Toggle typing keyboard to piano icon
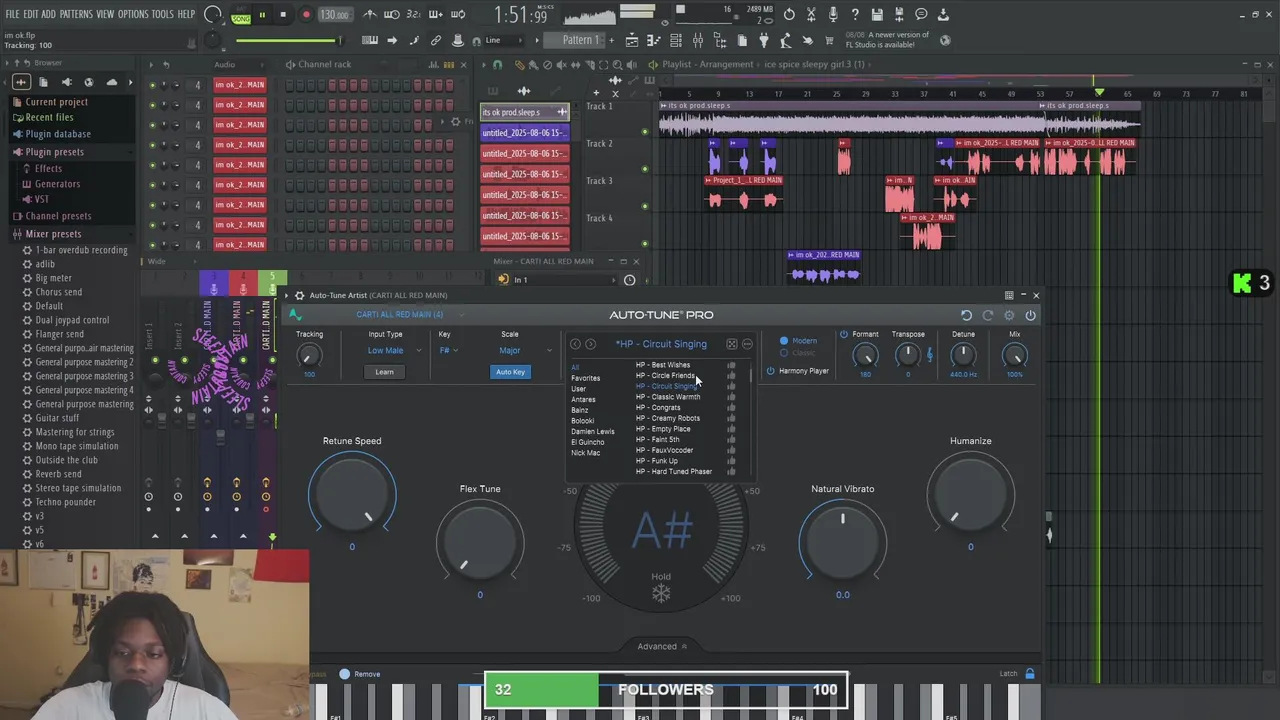The image size is (1280, 720). point(369,40)
